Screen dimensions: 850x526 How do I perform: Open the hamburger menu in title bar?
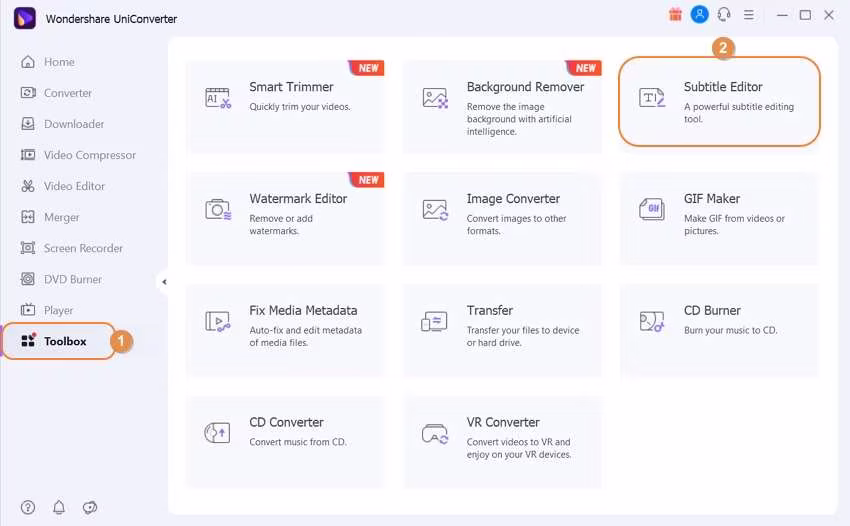(x=749, y=15)
